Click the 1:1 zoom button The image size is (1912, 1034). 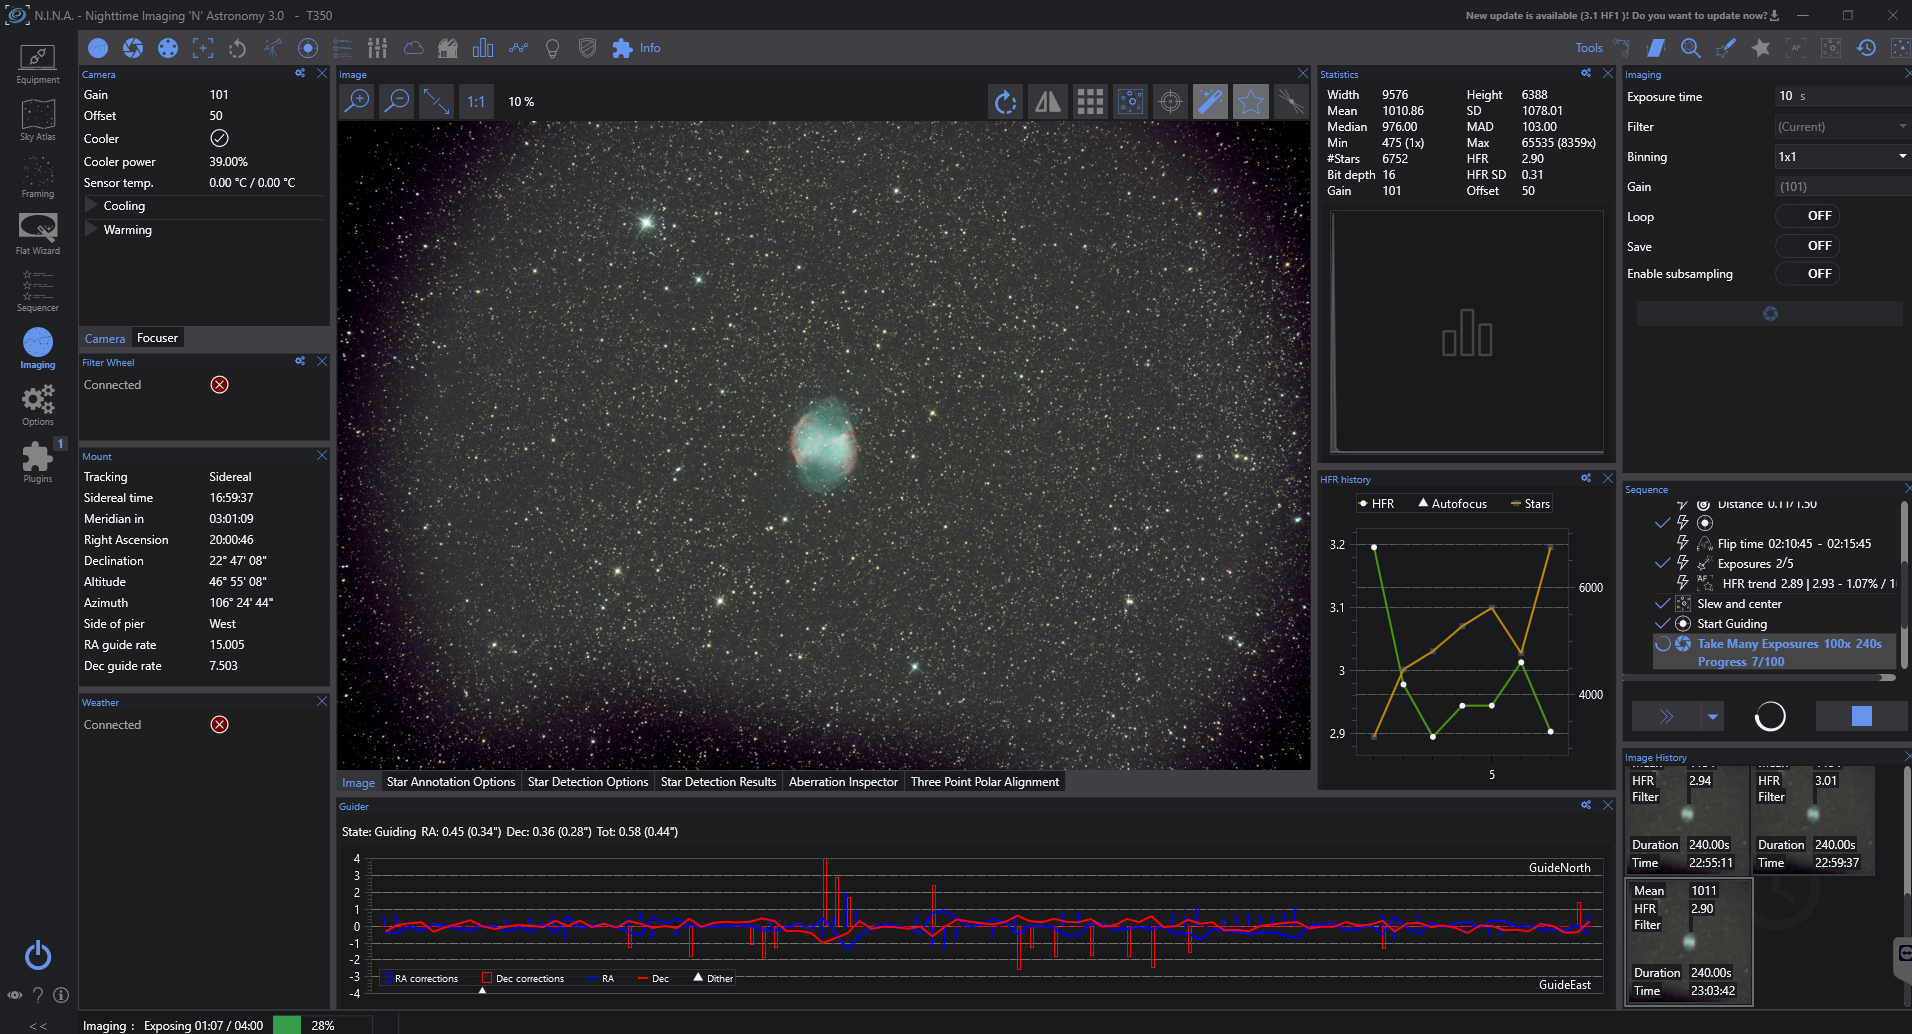(476, 101)
